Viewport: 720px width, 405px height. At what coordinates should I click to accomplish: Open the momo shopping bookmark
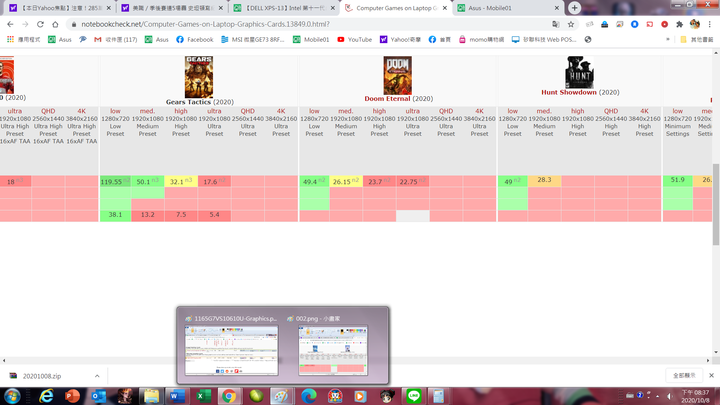[x=481, y=39]
